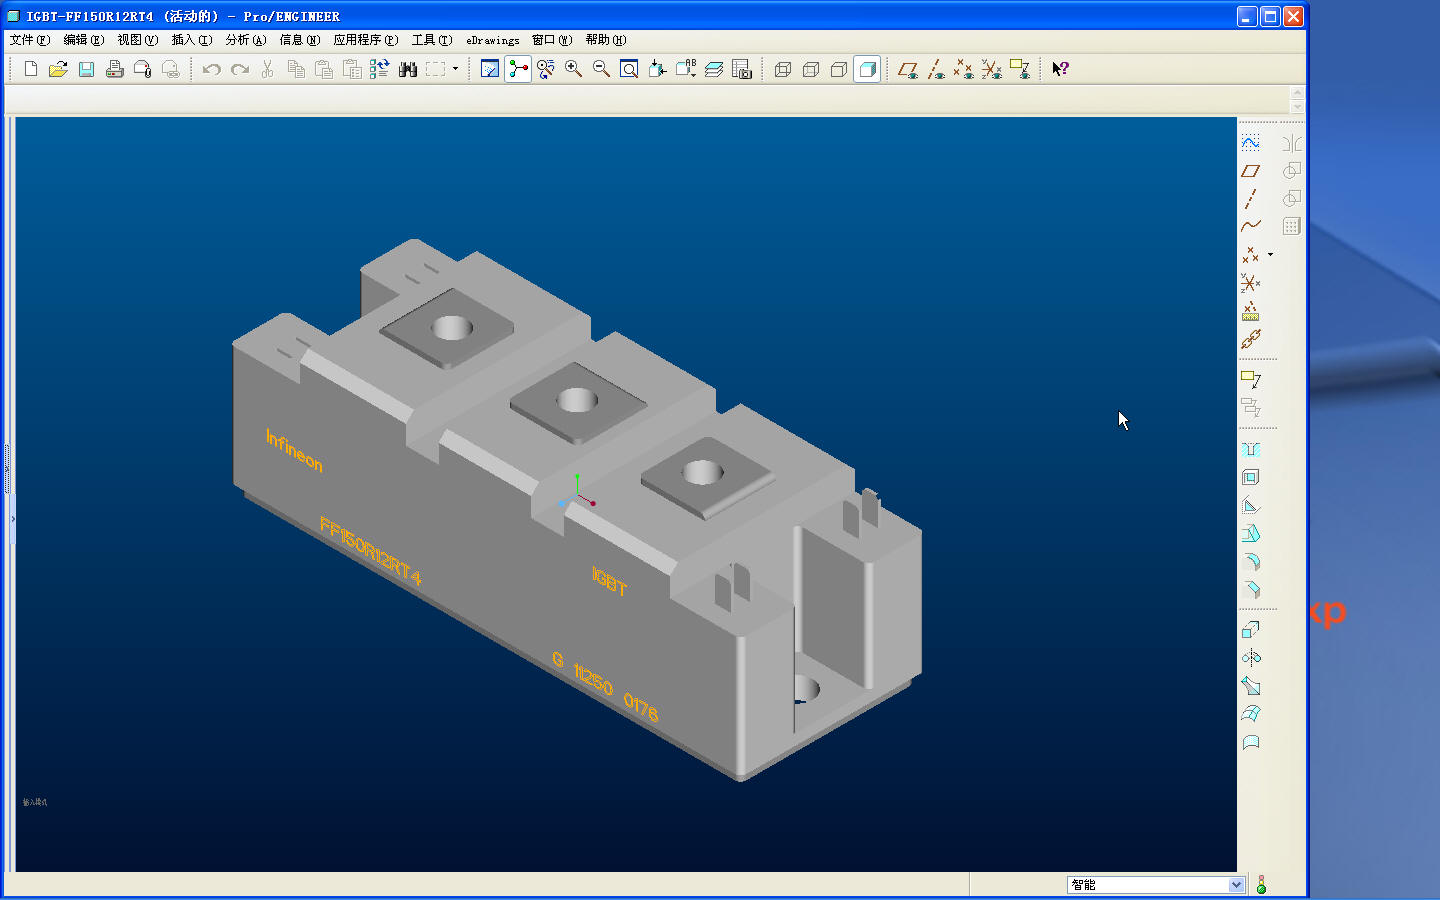This screenshot has width=1440, height=900.
Task: Open the 信息(N) menu
Action: tap(300, 40)
